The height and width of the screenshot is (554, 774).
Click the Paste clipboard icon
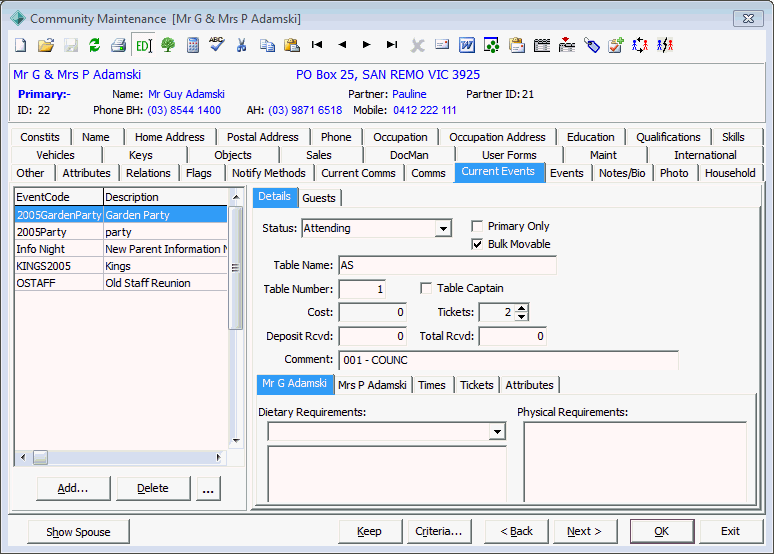(292, 45)
